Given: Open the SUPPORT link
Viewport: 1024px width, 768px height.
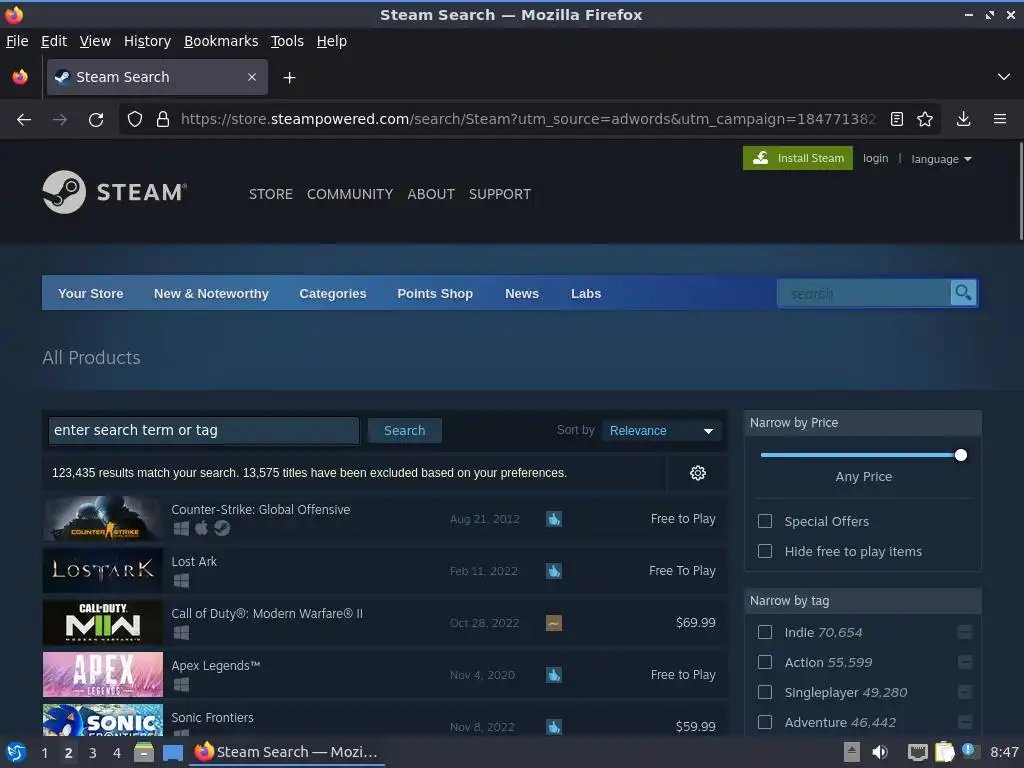Looking at the screenshot, I should [x=500, y=194].
